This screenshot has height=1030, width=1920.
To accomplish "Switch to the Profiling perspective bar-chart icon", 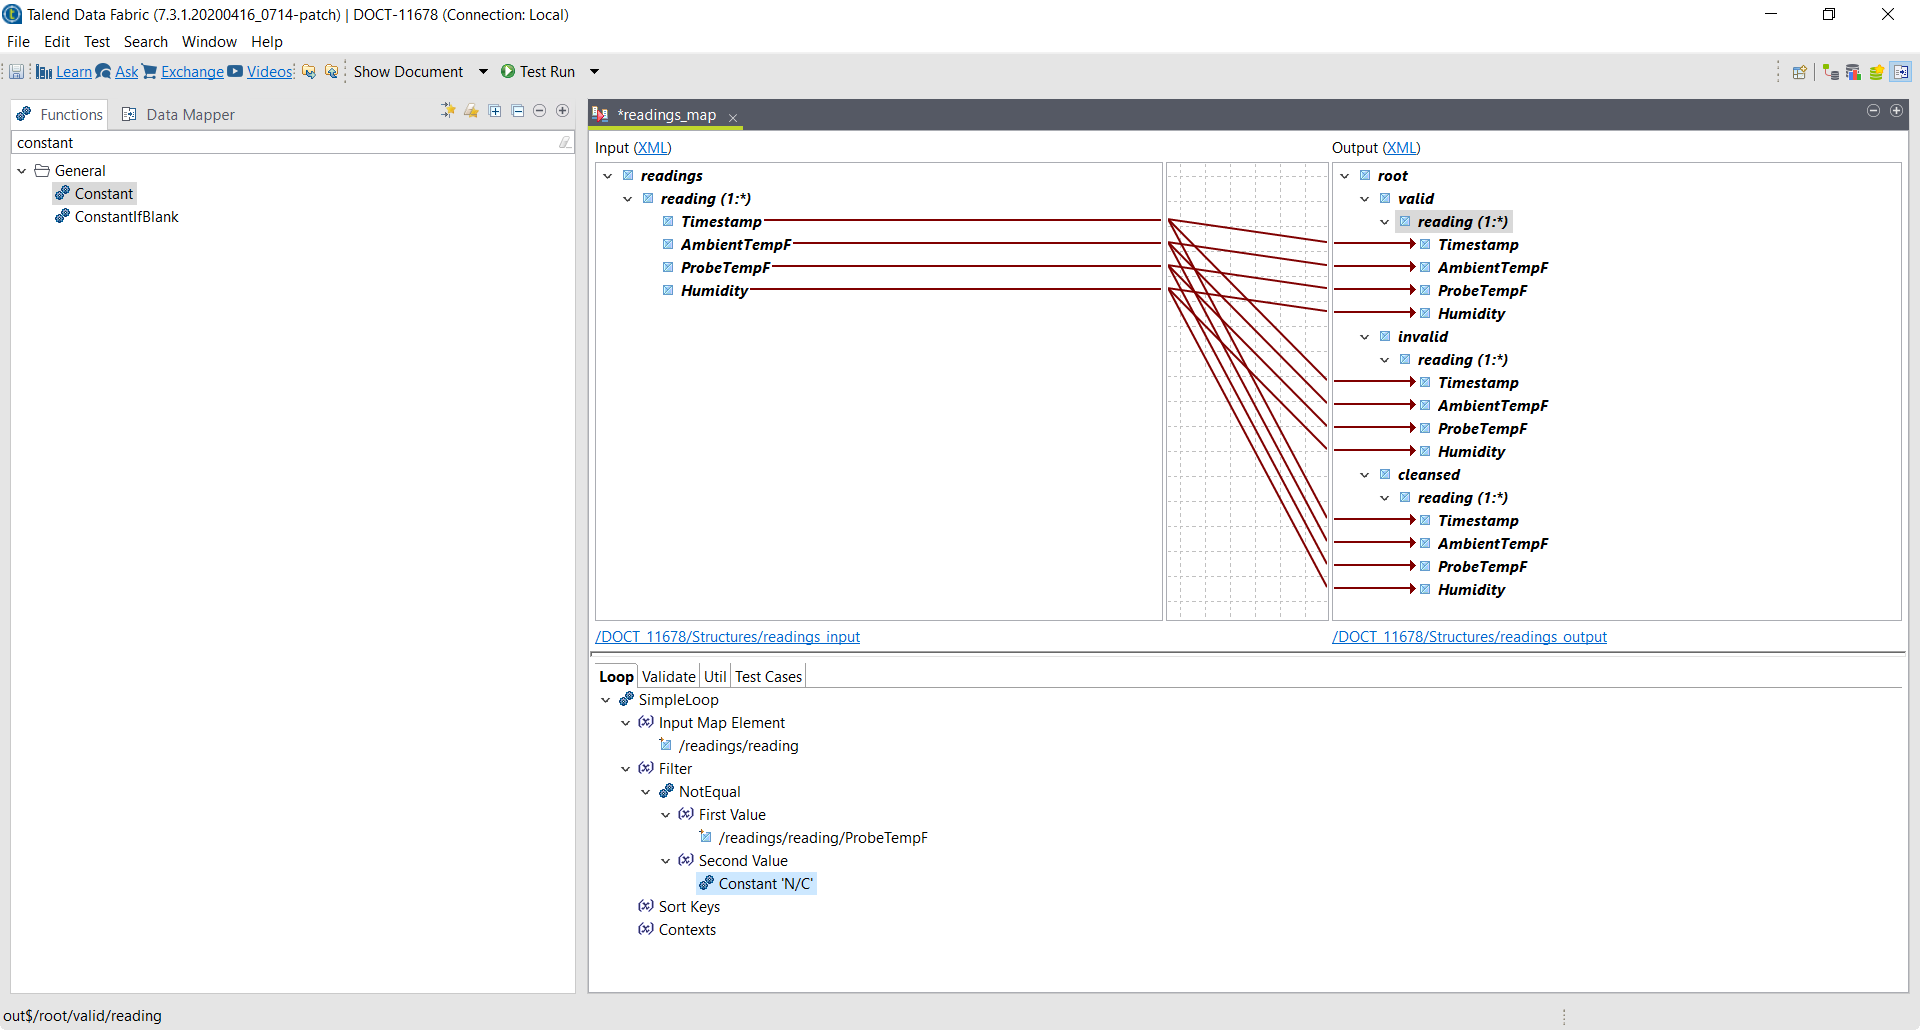I will pyautogui.click(x=1853, y=72).
